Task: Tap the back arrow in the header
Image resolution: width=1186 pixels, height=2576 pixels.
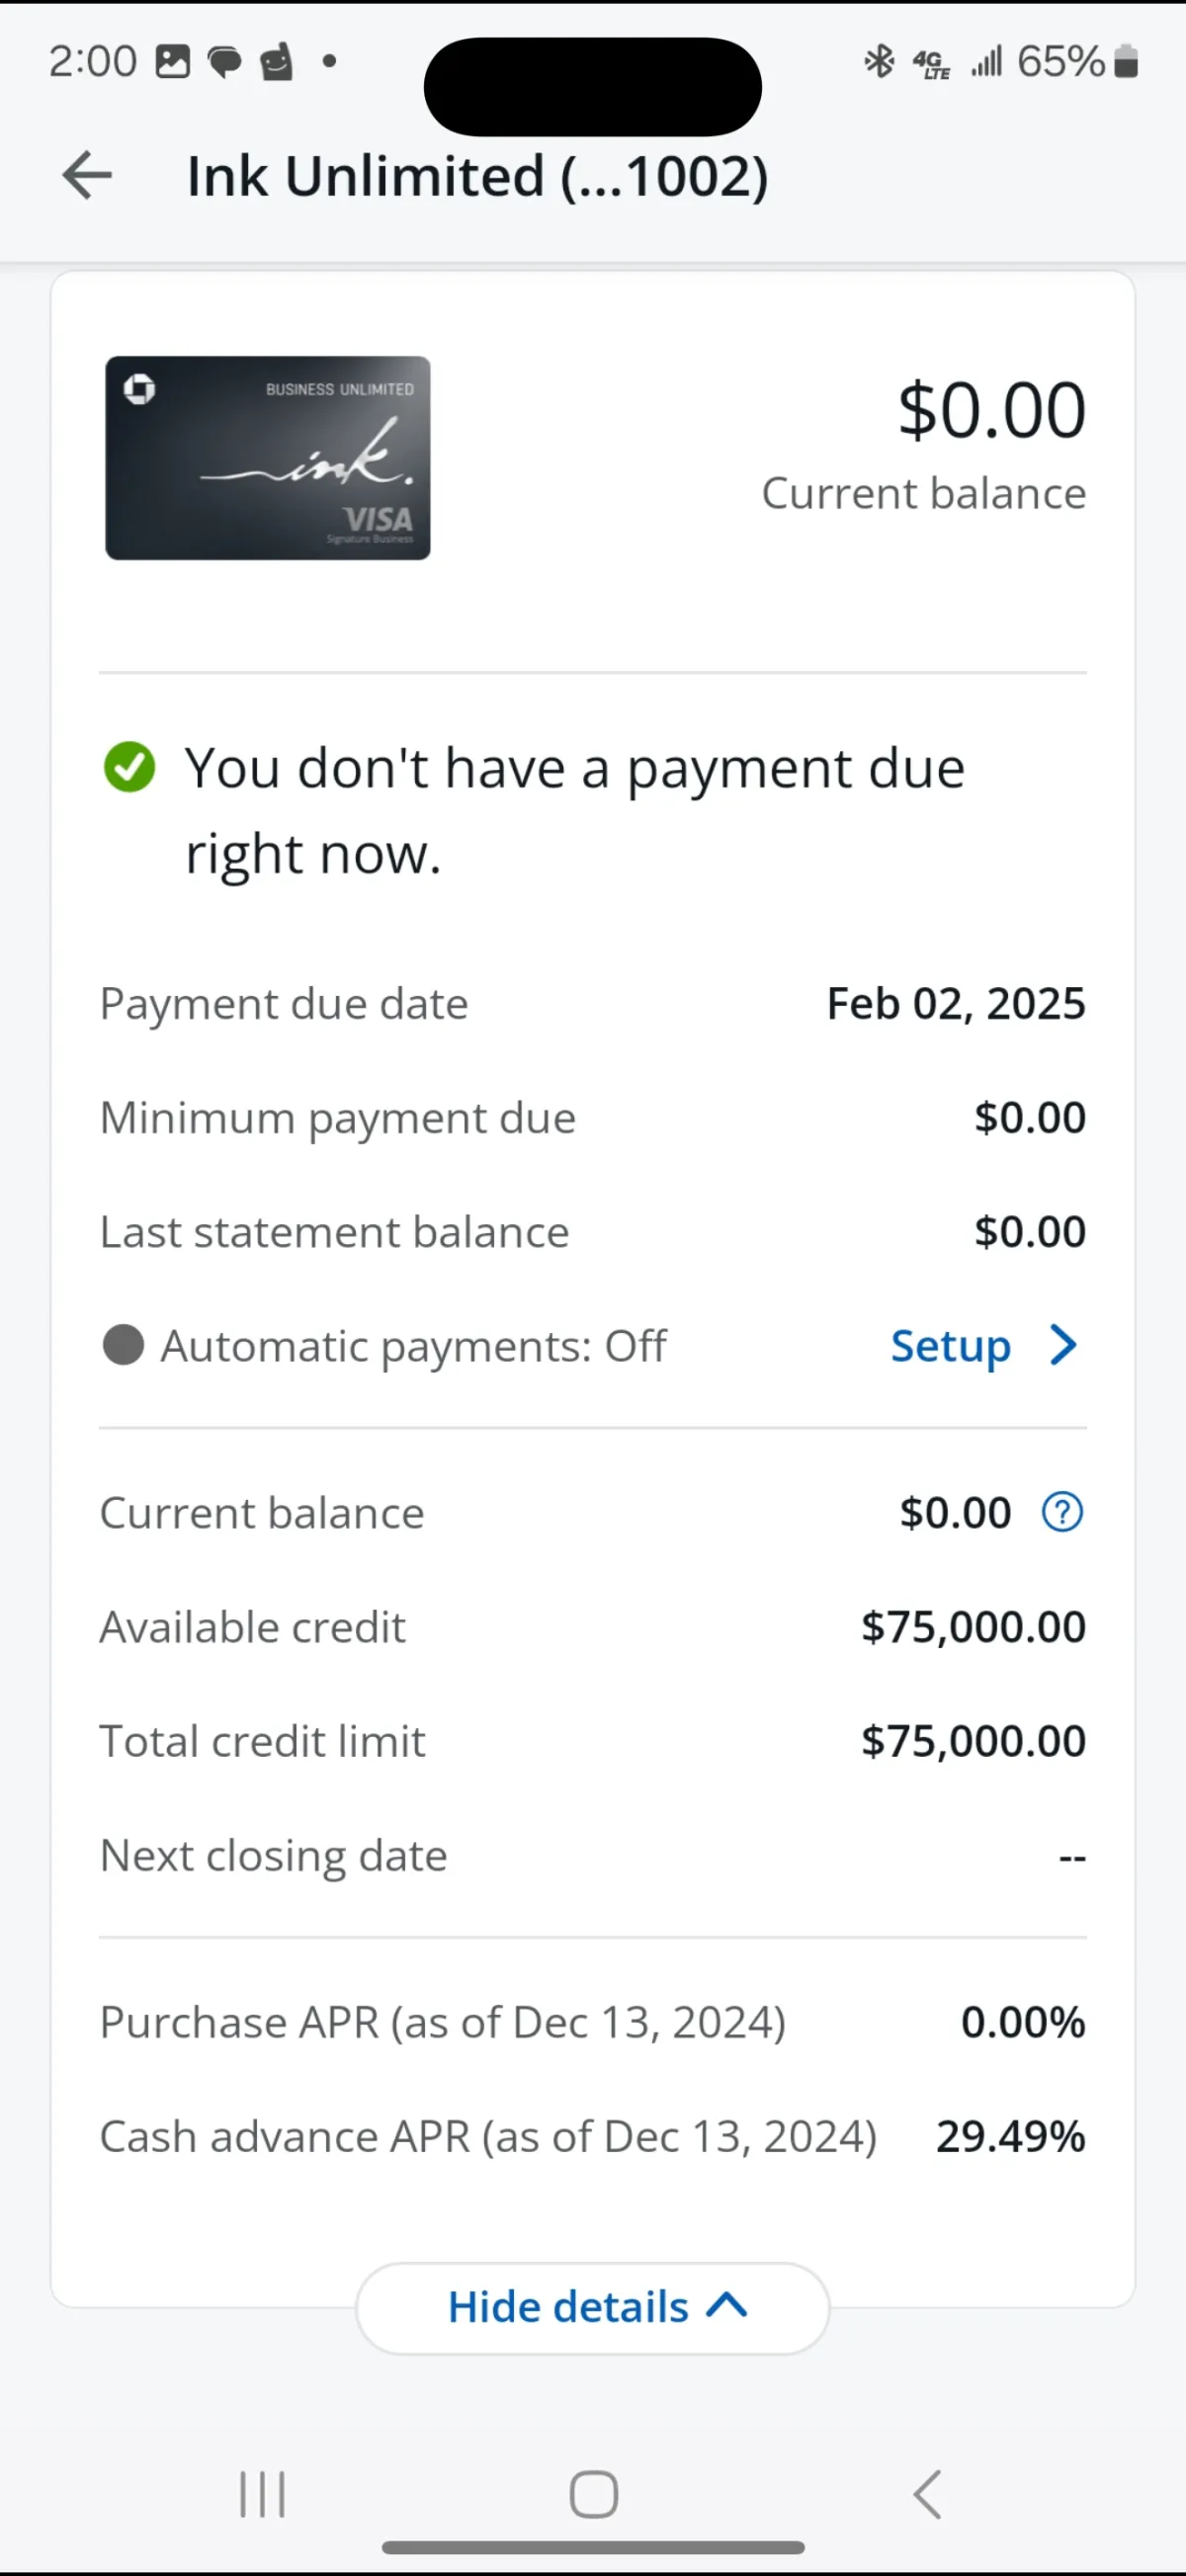Action: (87, 176)
